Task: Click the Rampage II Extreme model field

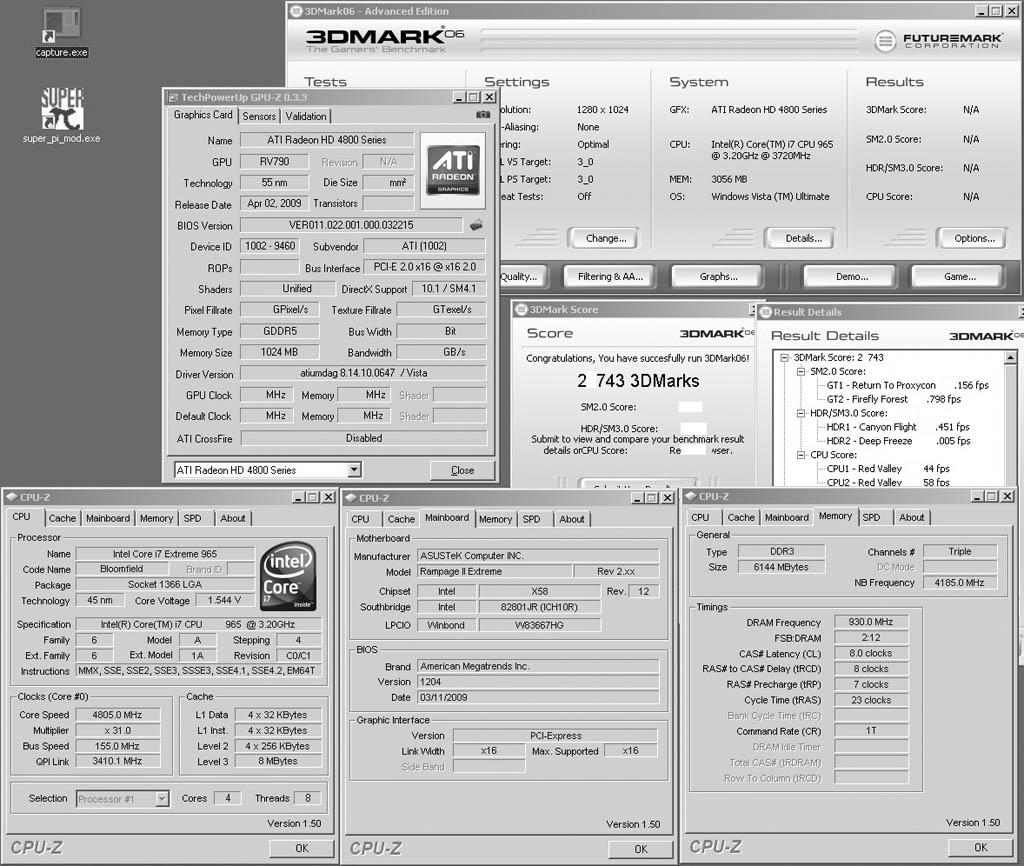Action: pos(494,571)
